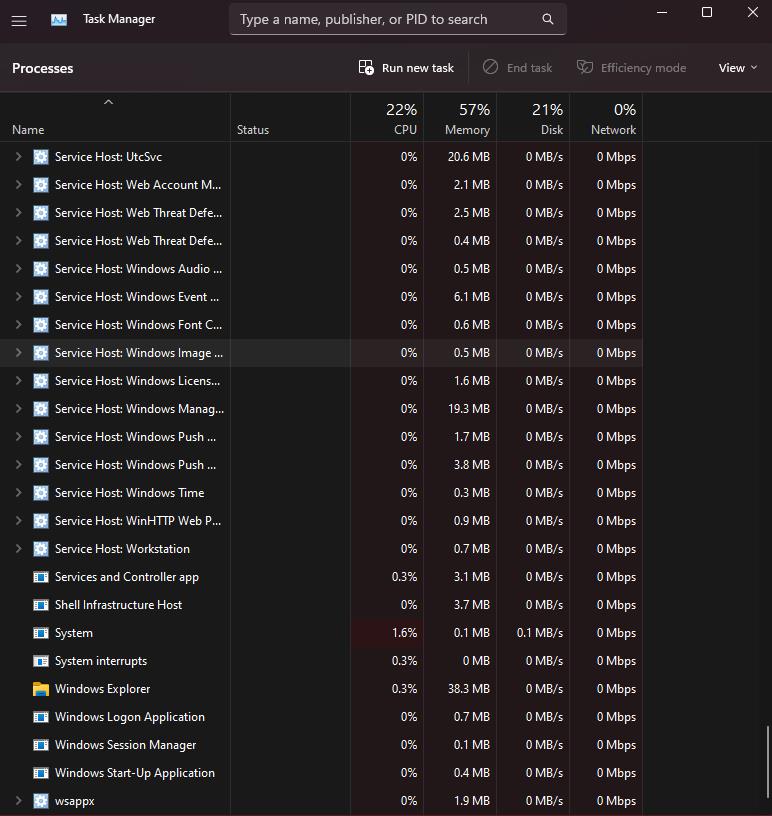
Task: Sort processes by Memory column
Action: [x=460, y=118]
